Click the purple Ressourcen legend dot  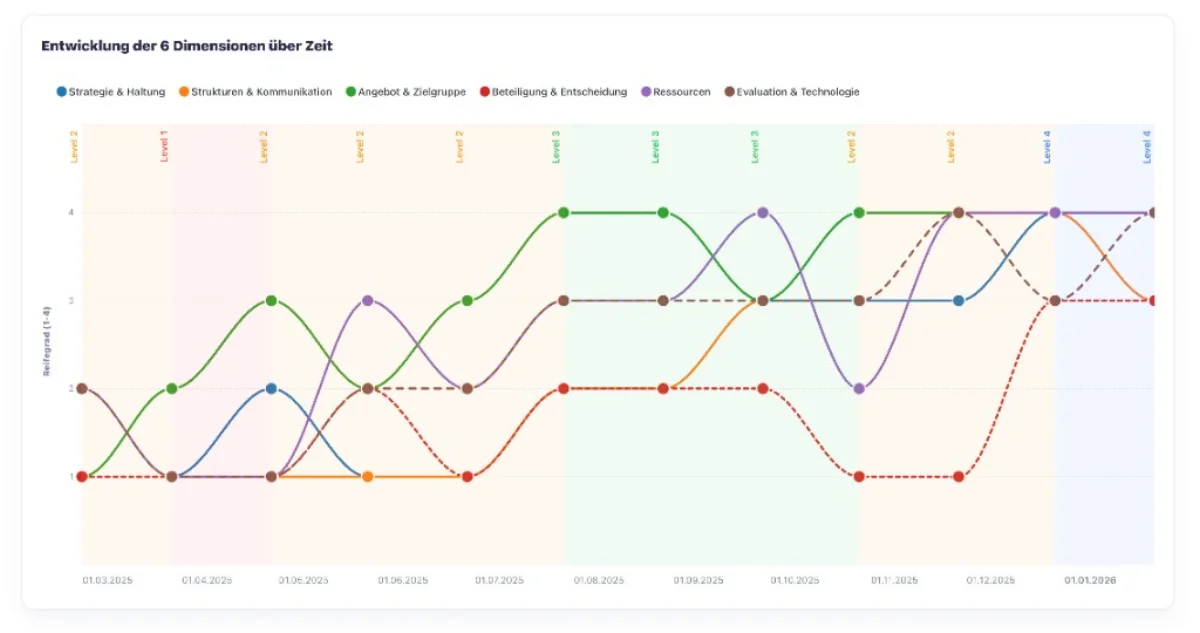click(646, 92)
